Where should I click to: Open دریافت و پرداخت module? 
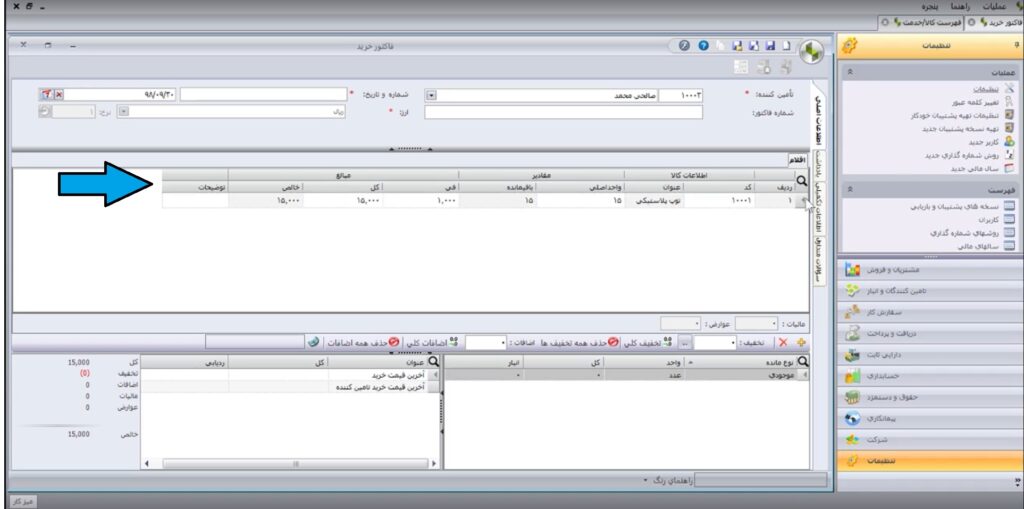(x=930, y=333)
